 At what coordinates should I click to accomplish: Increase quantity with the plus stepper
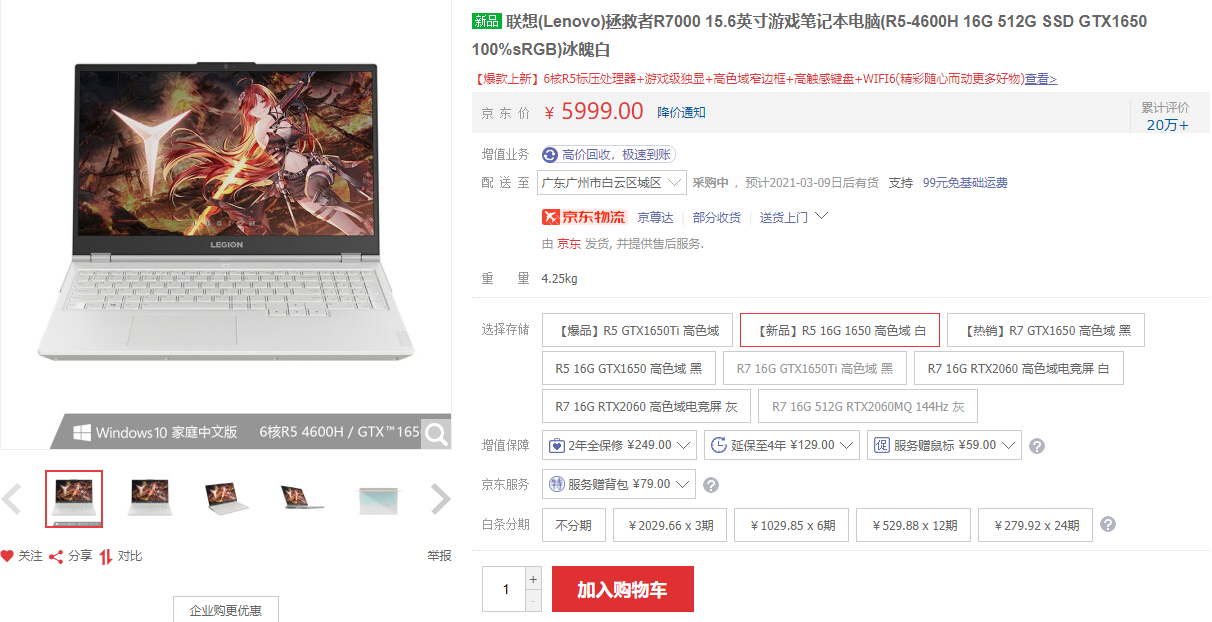pyautogui.click(x=533, y=579)
